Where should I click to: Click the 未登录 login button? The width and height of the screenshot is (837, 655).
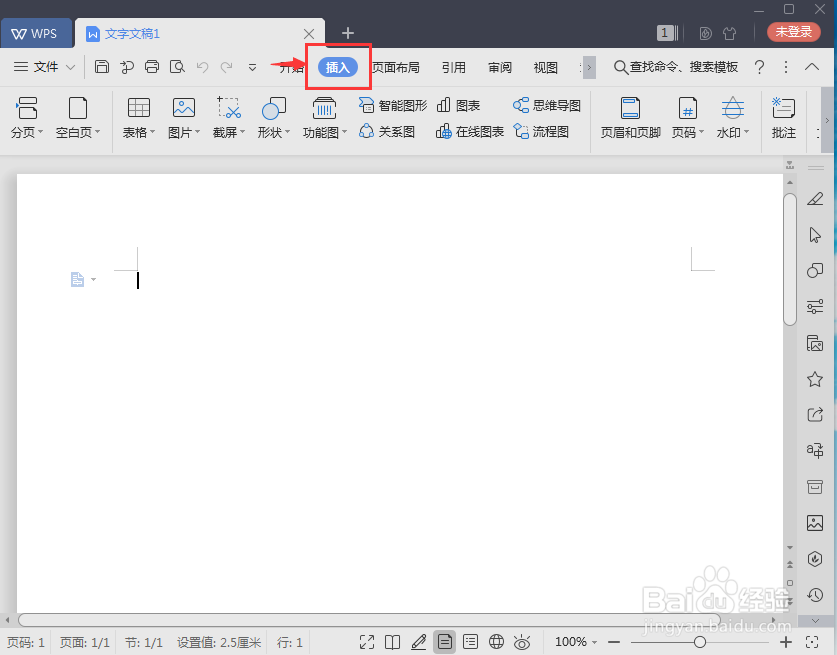[793, 32]
